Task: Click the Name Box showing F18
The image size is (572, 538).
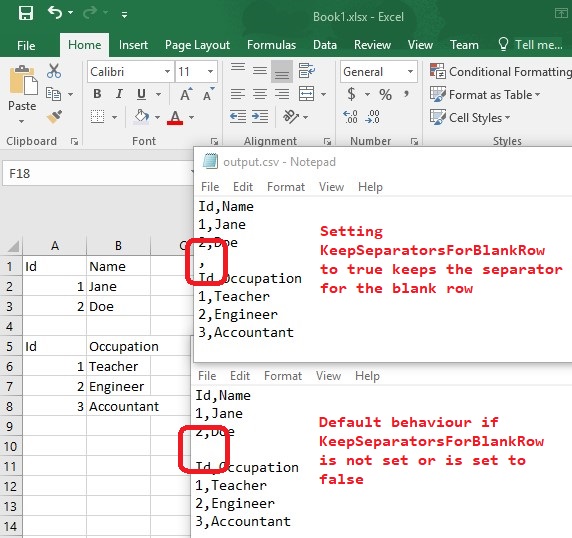Action: (x=98, y=173)
